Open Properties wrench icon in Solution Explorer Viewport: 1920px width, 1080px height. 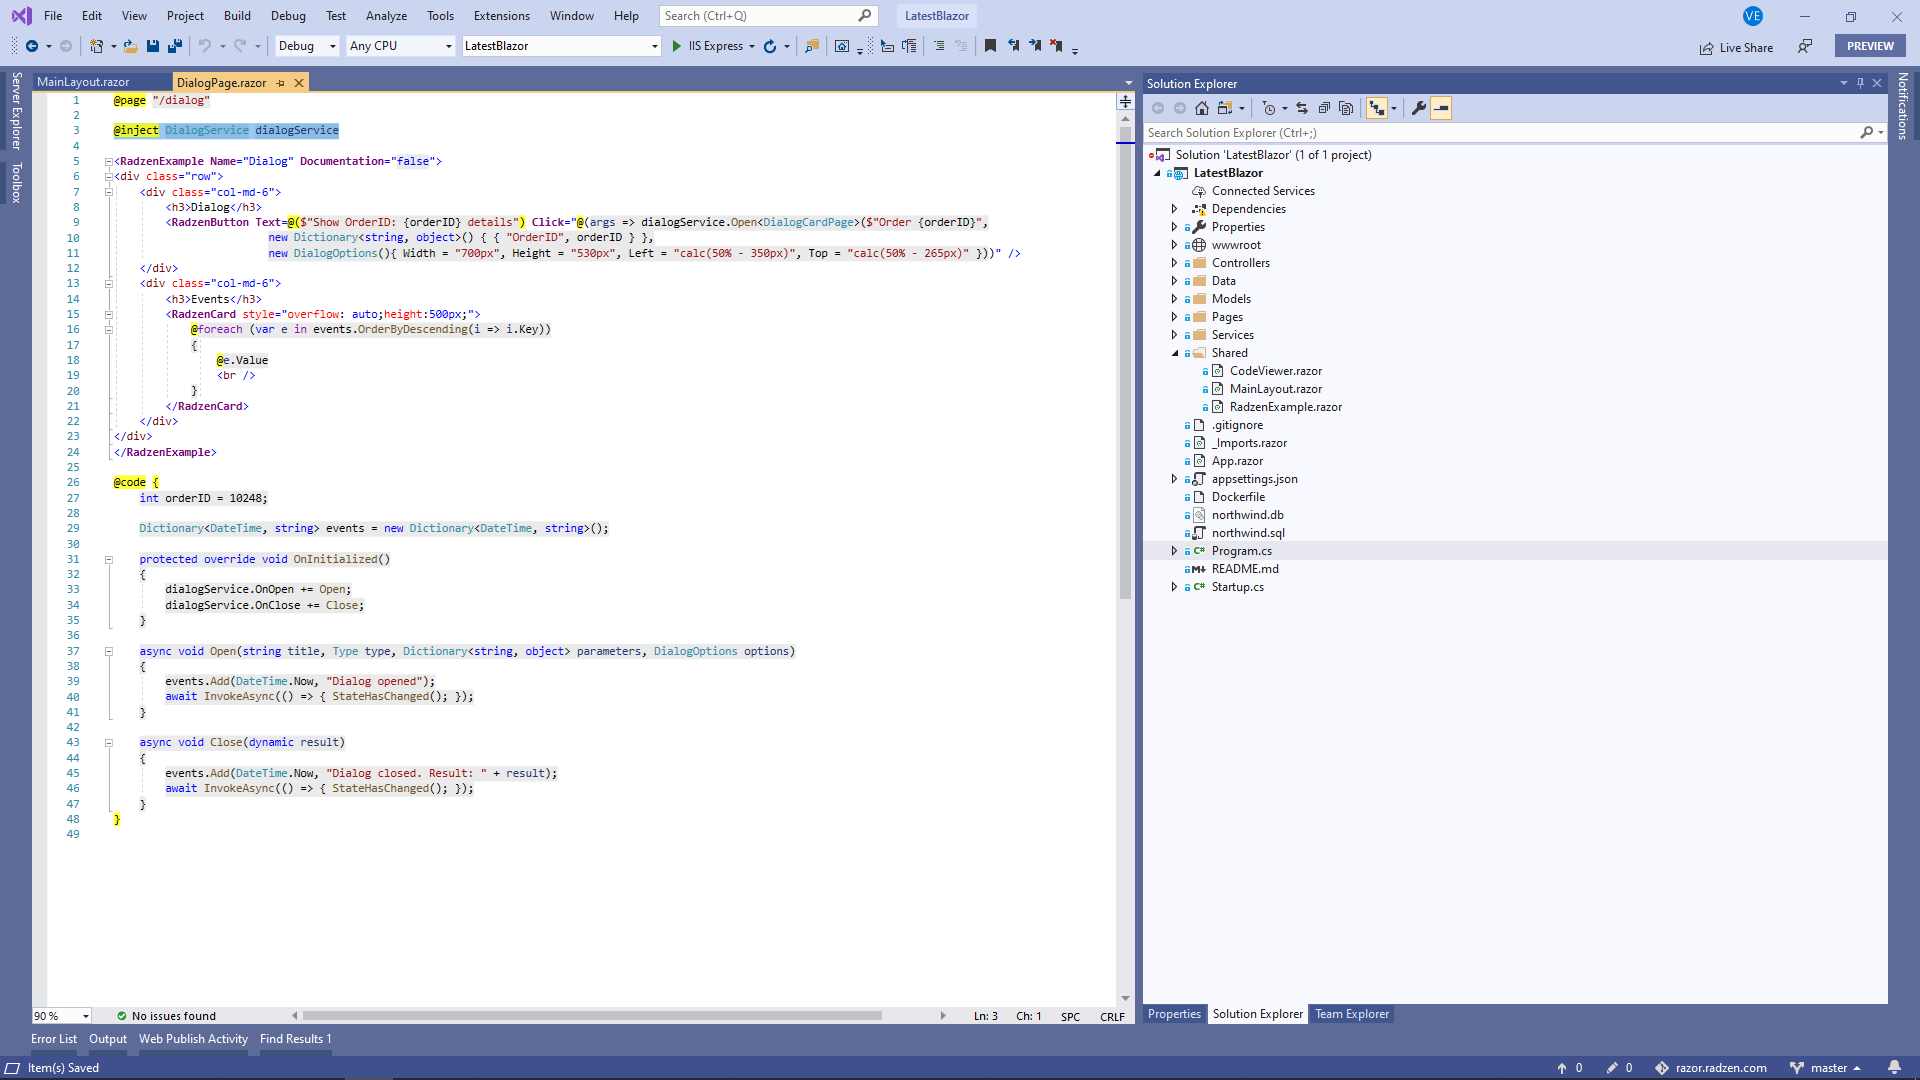1419,108
